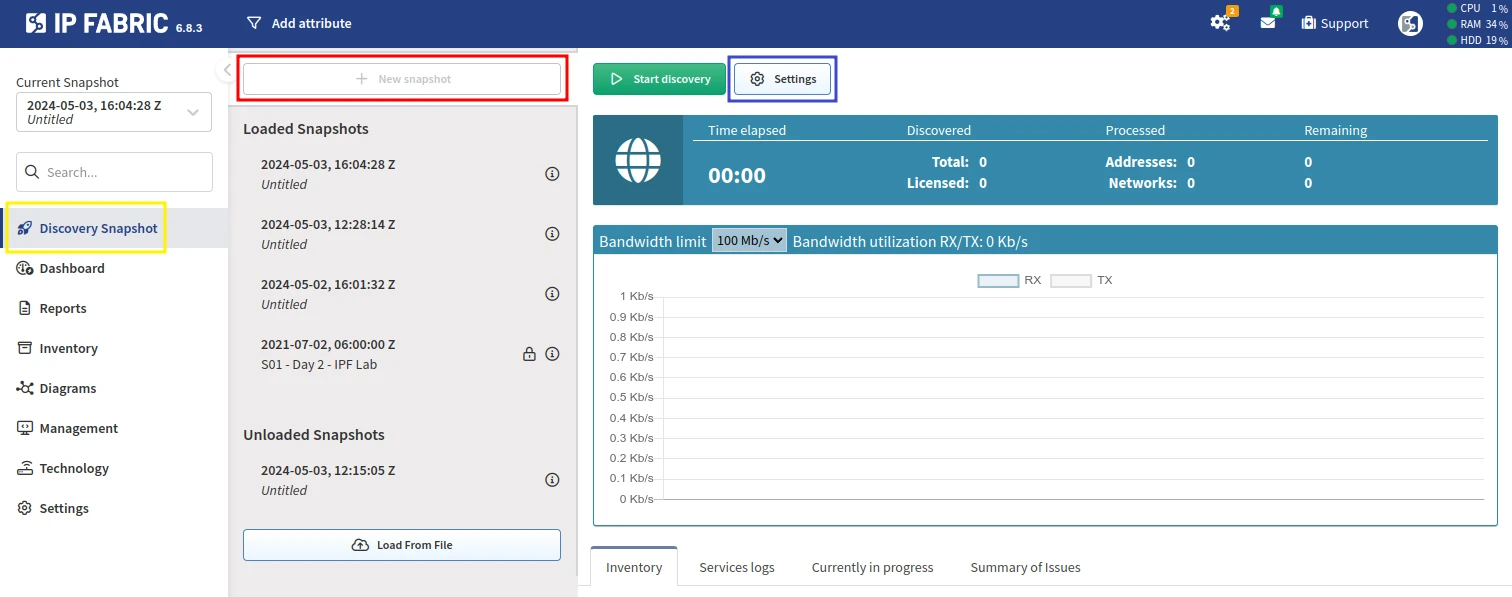This screenshot has height=597, width=1512.
Task: Click lock icon on S01 Day 2 snapshot
Action: point(529,354)
